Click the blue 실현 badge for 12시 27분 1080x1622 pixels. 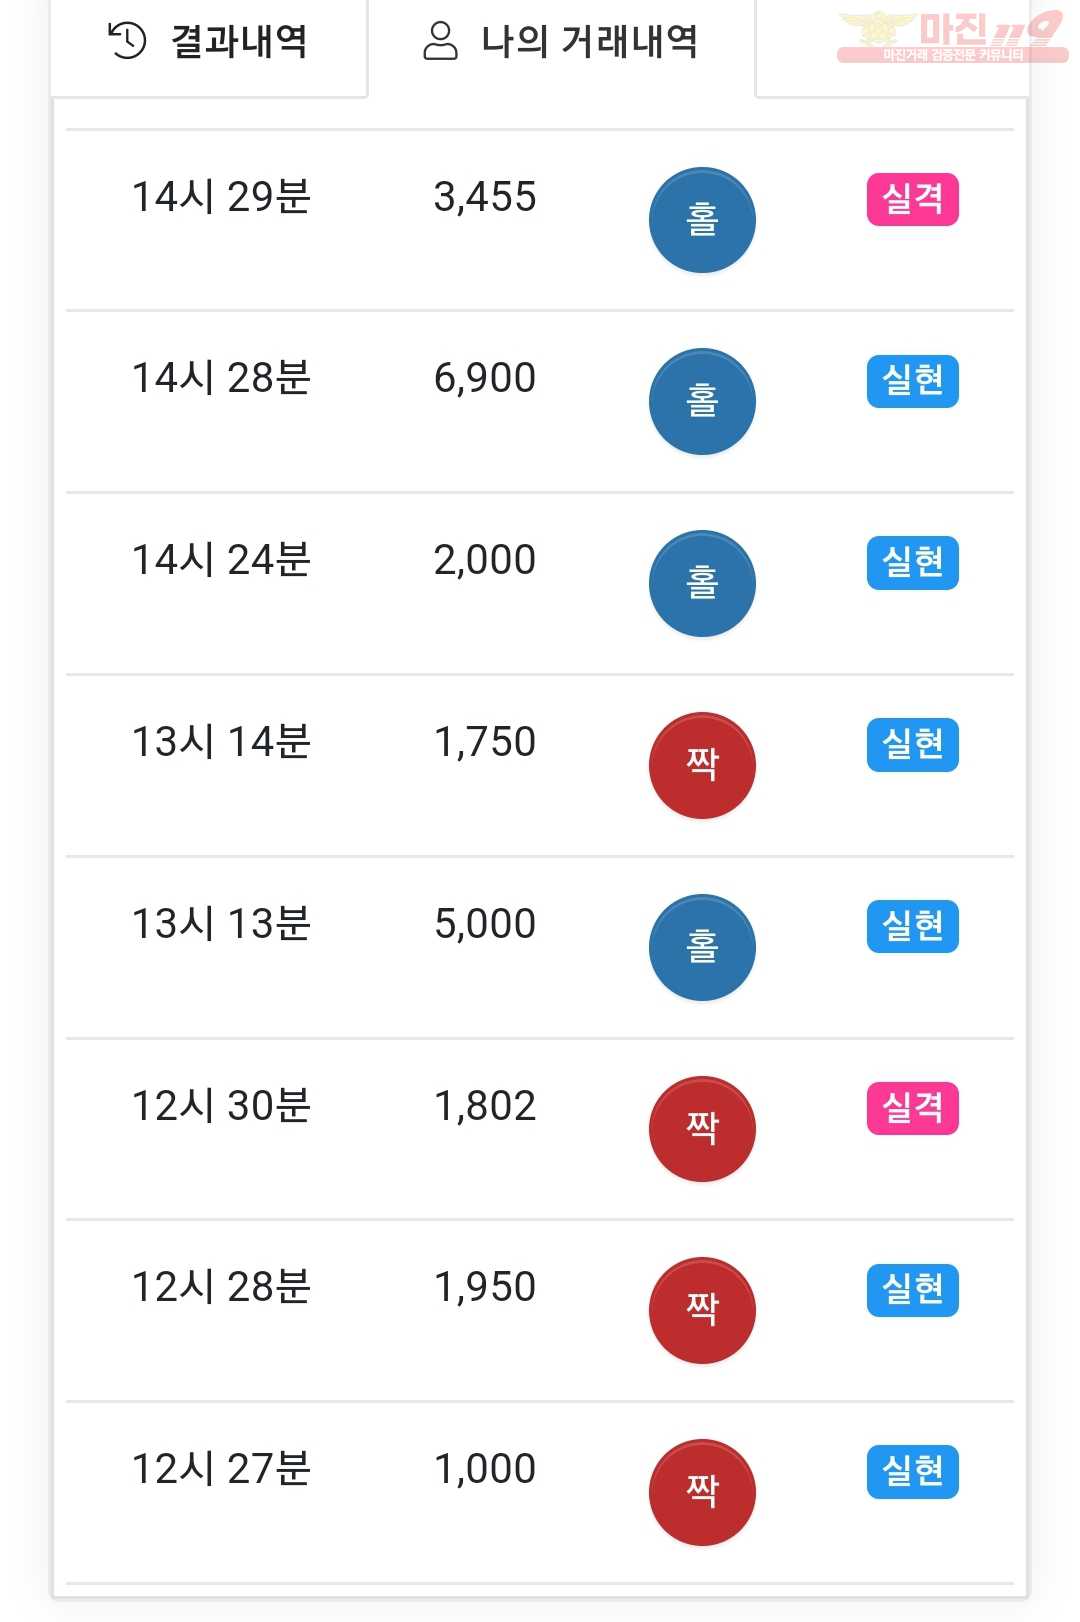click(912, 1472)
